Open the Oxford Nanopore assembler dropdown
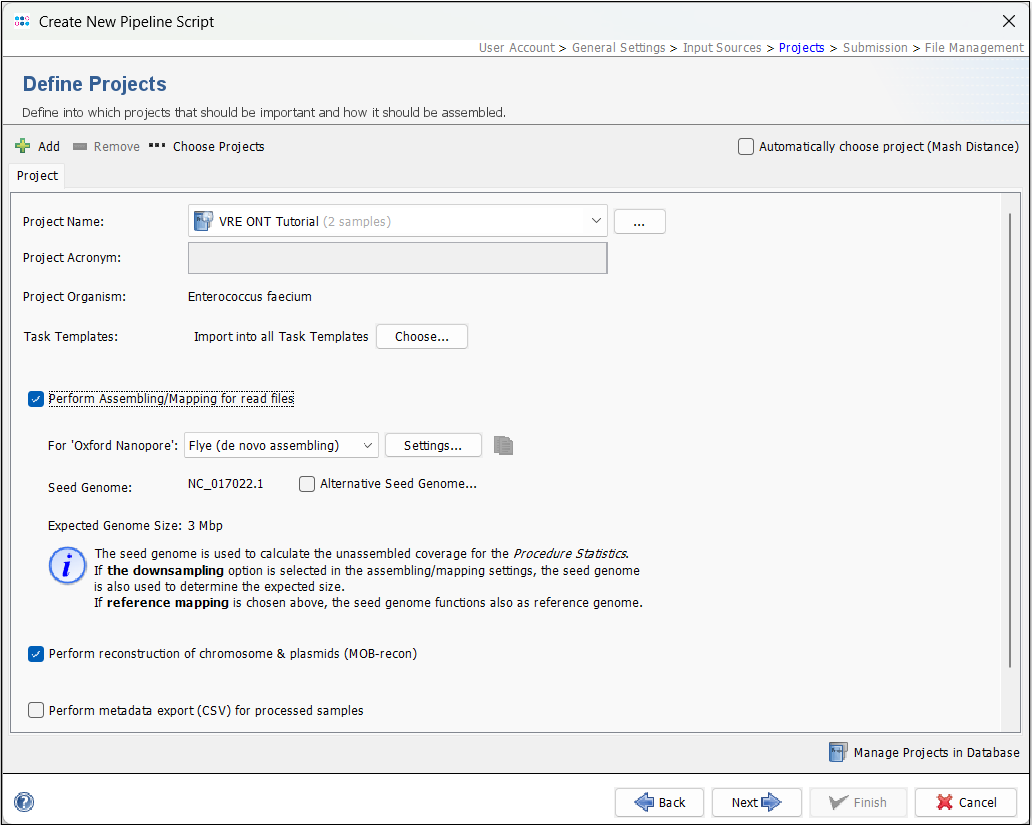 [366, 445]
